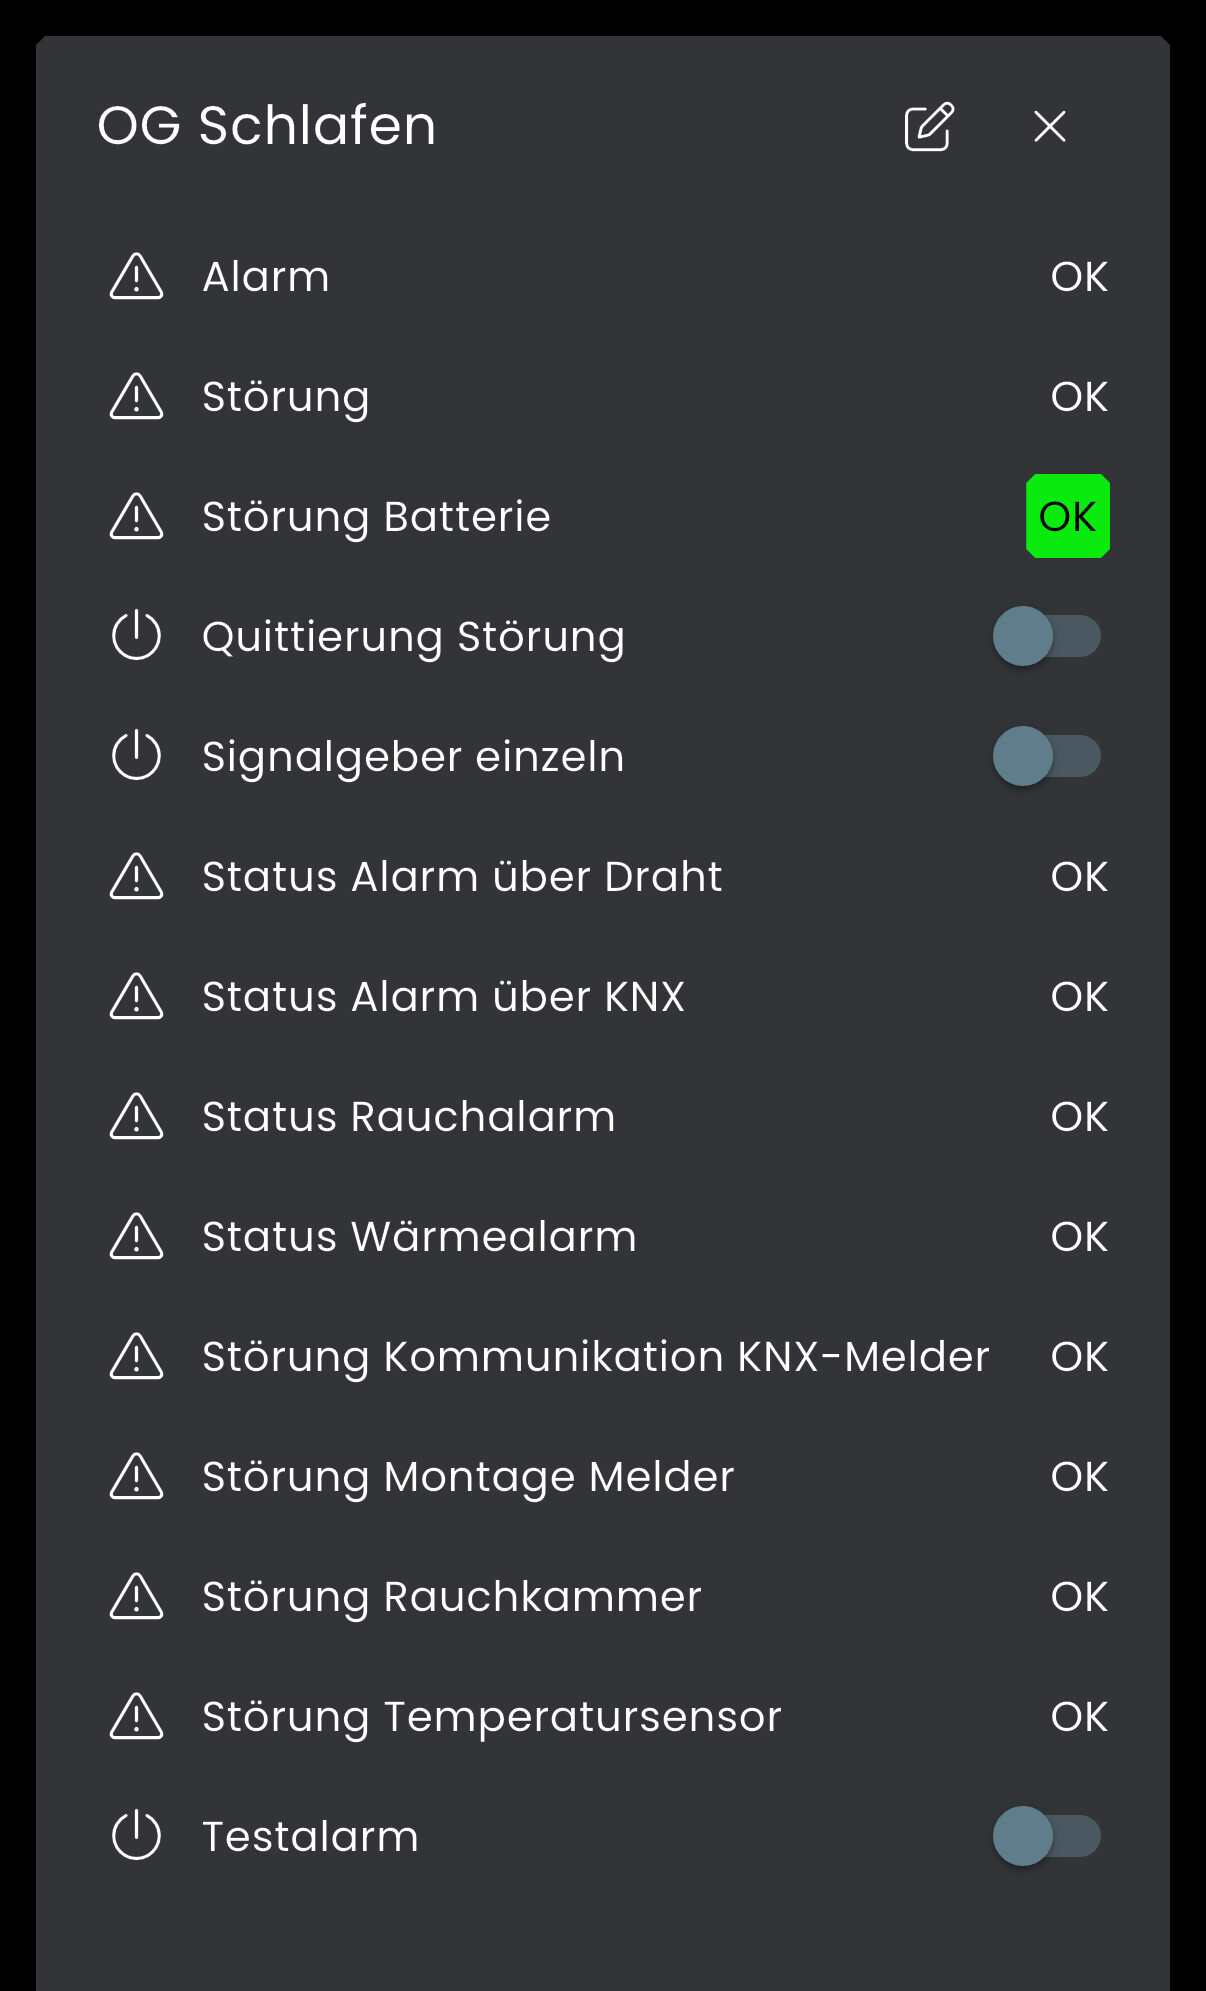This screenshot has width=1206, height=1991.
Task: Click the green OK badge for Störung Batterie
Action: point(1067,517)
